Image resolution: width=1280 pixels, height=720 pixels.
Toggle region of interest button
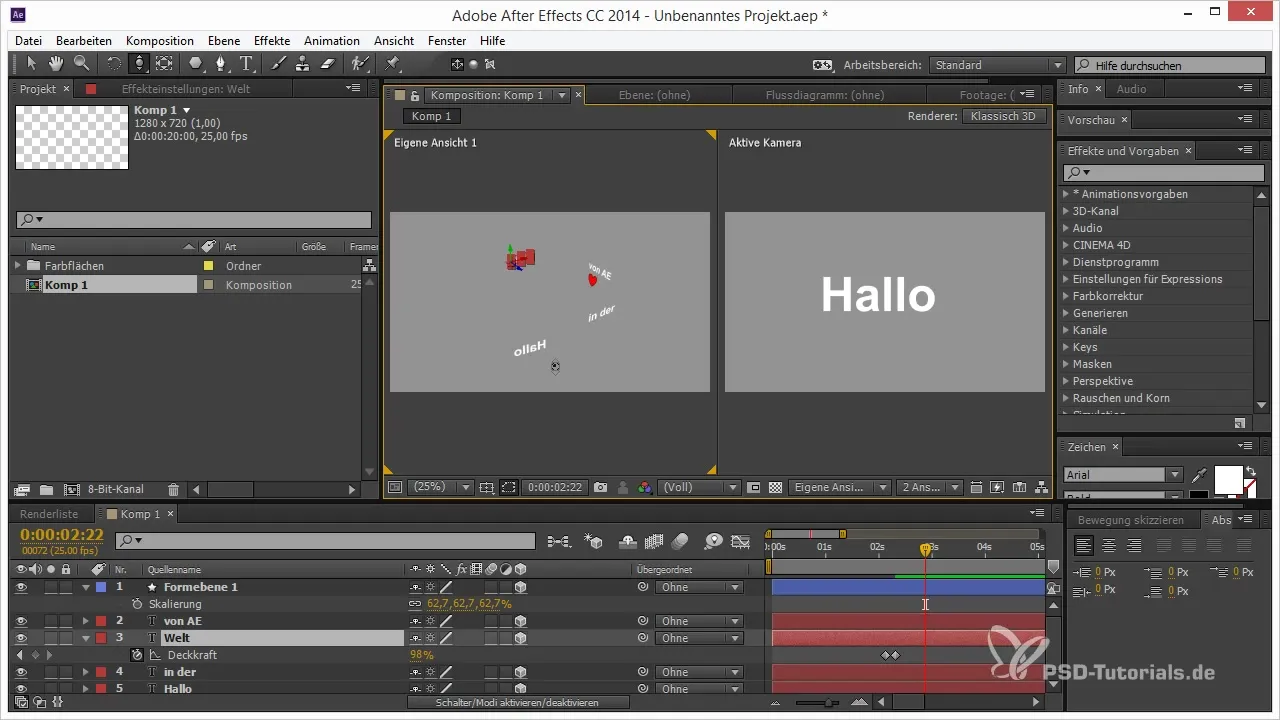[509, 488]
